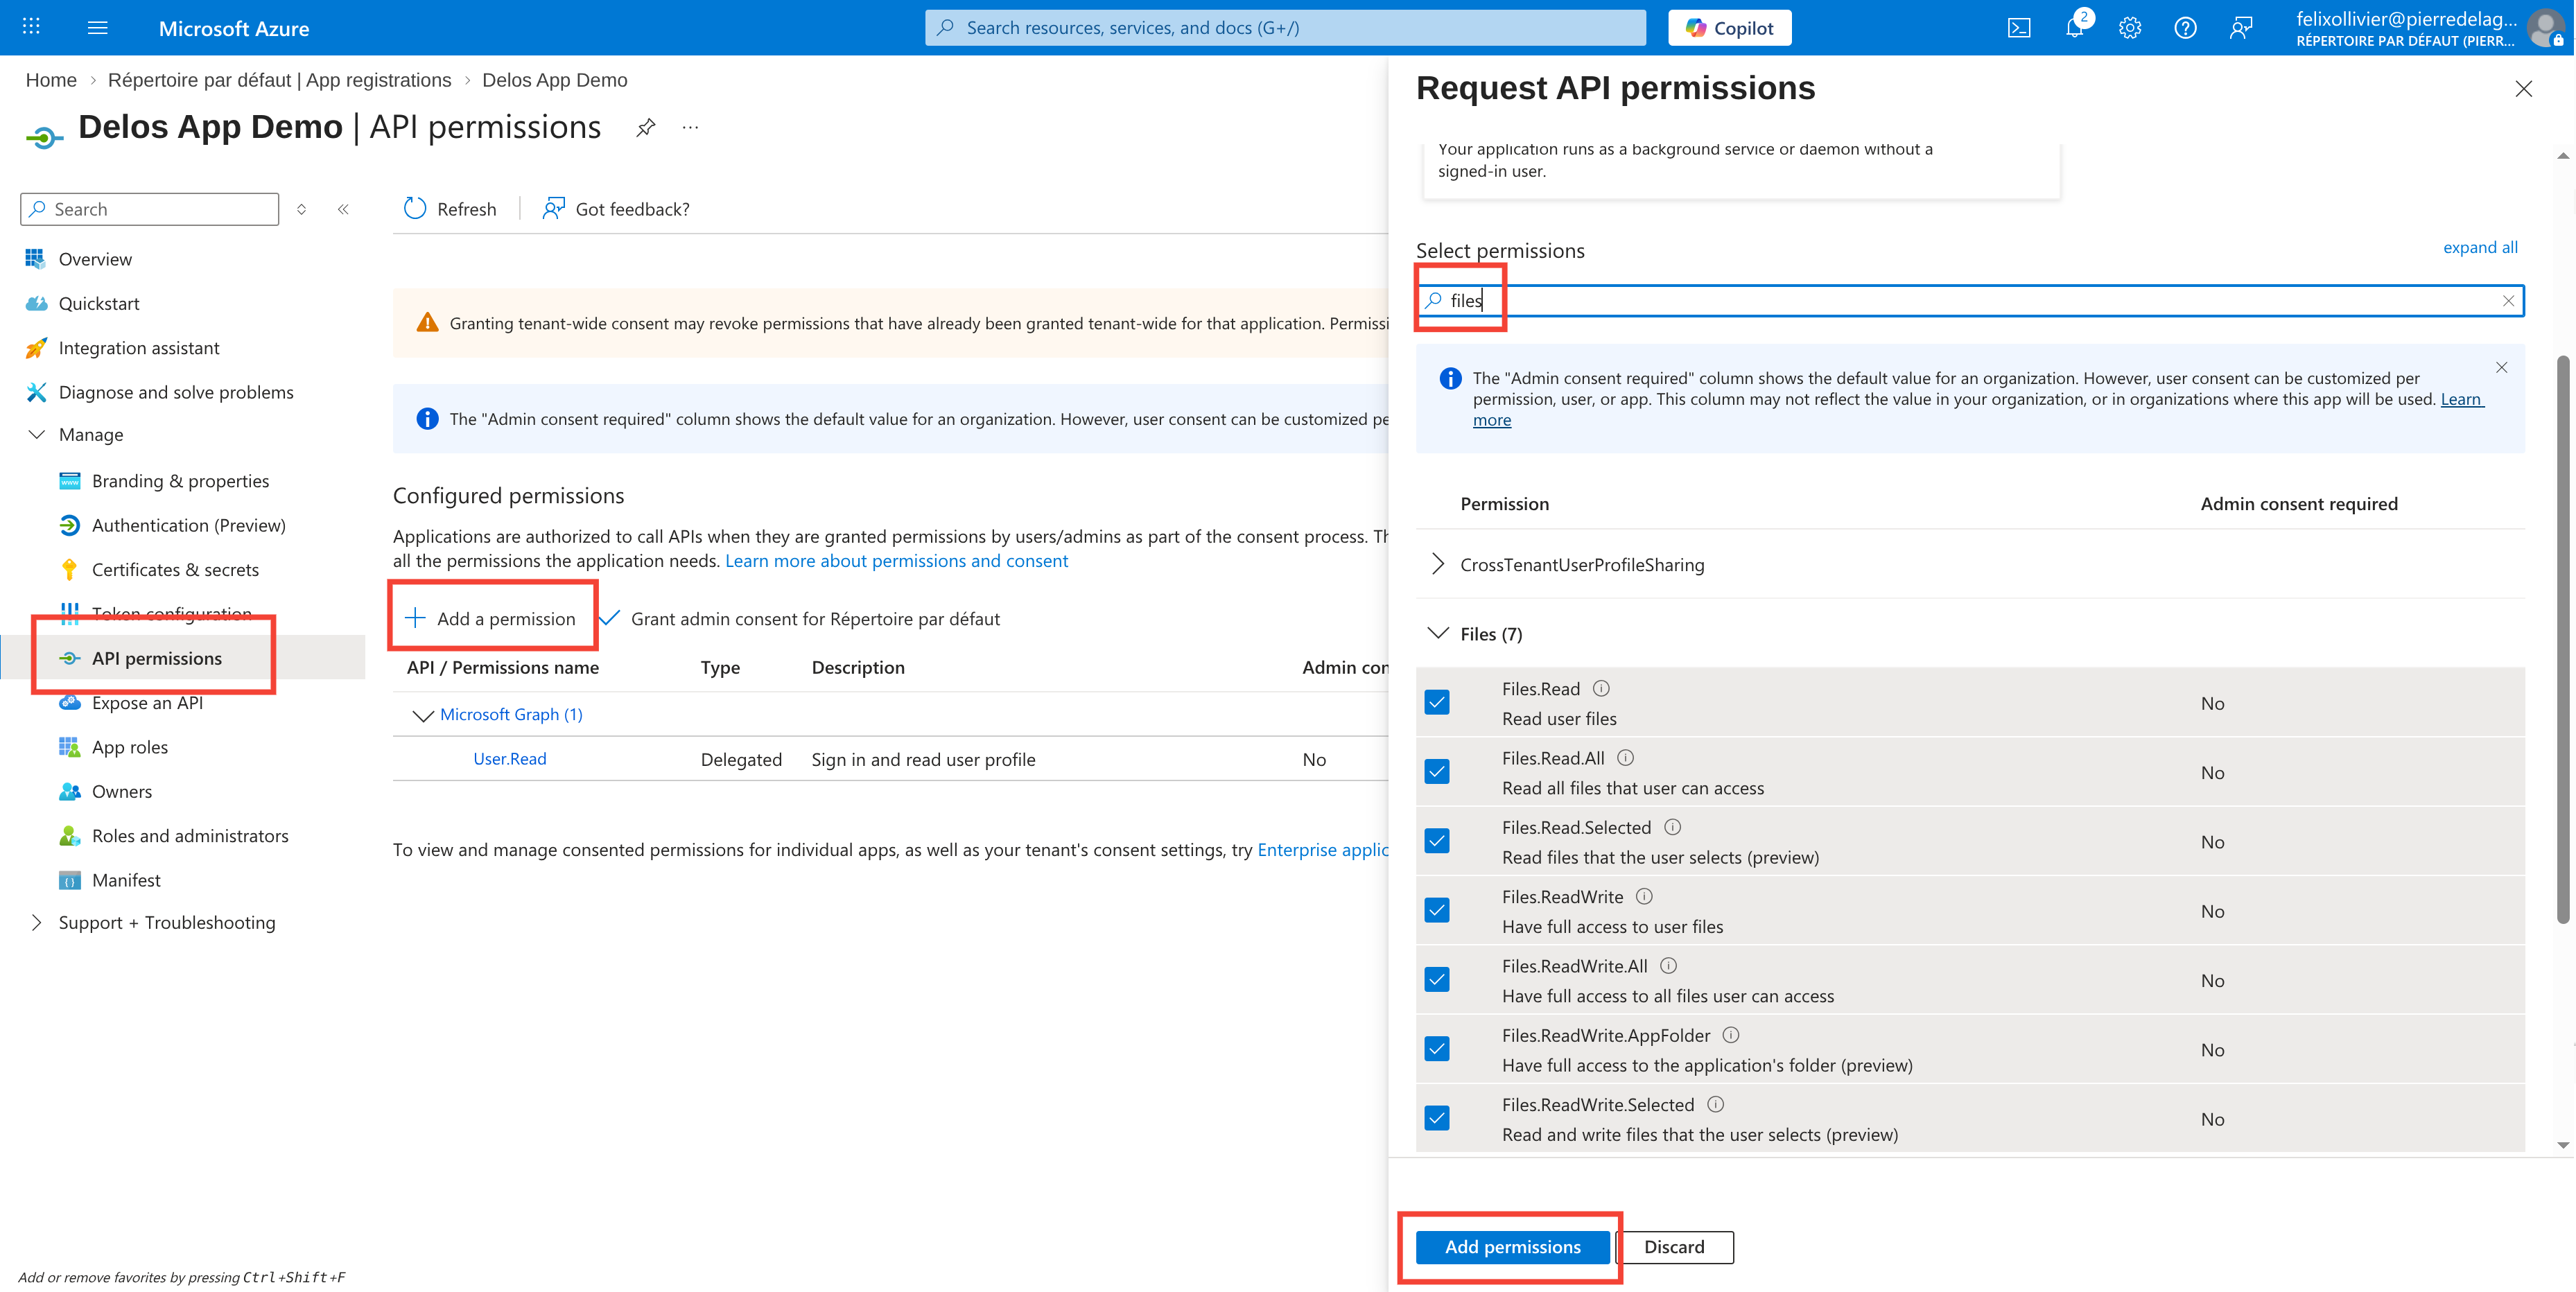Uncheck the Files.Read checkbox
Screen dimensions: 2576x1292
pyautogui.click(x=1437, y=702)
